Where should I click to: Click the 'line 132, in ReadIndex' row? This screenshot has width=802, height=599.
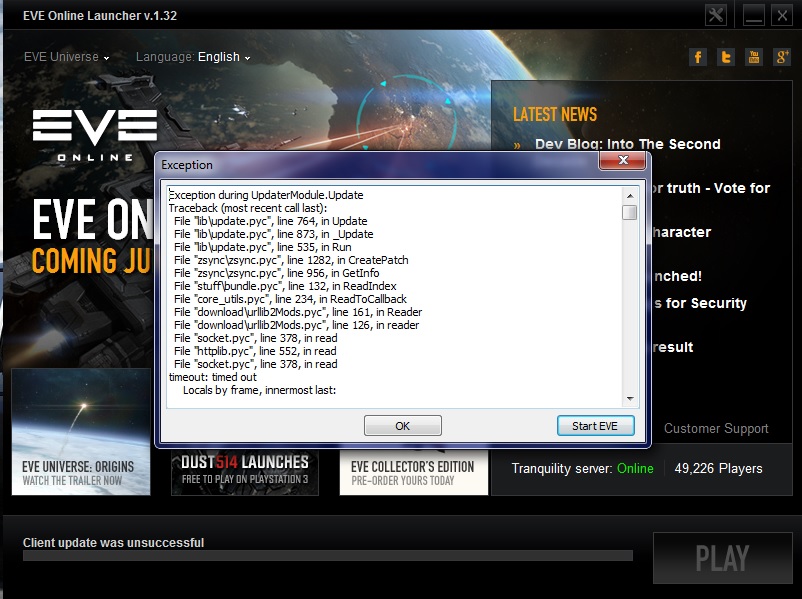285,286
